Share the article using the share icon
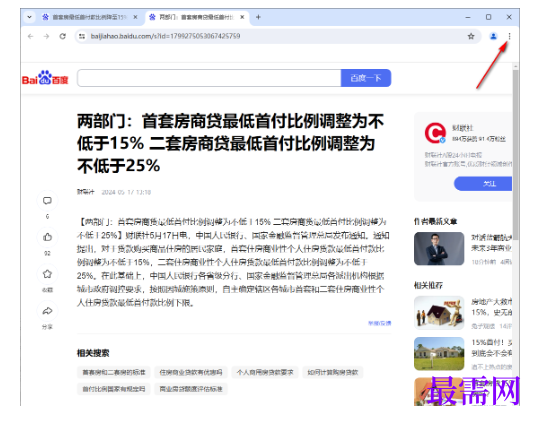Screen dimensions: 539x422 coord(47,311)
